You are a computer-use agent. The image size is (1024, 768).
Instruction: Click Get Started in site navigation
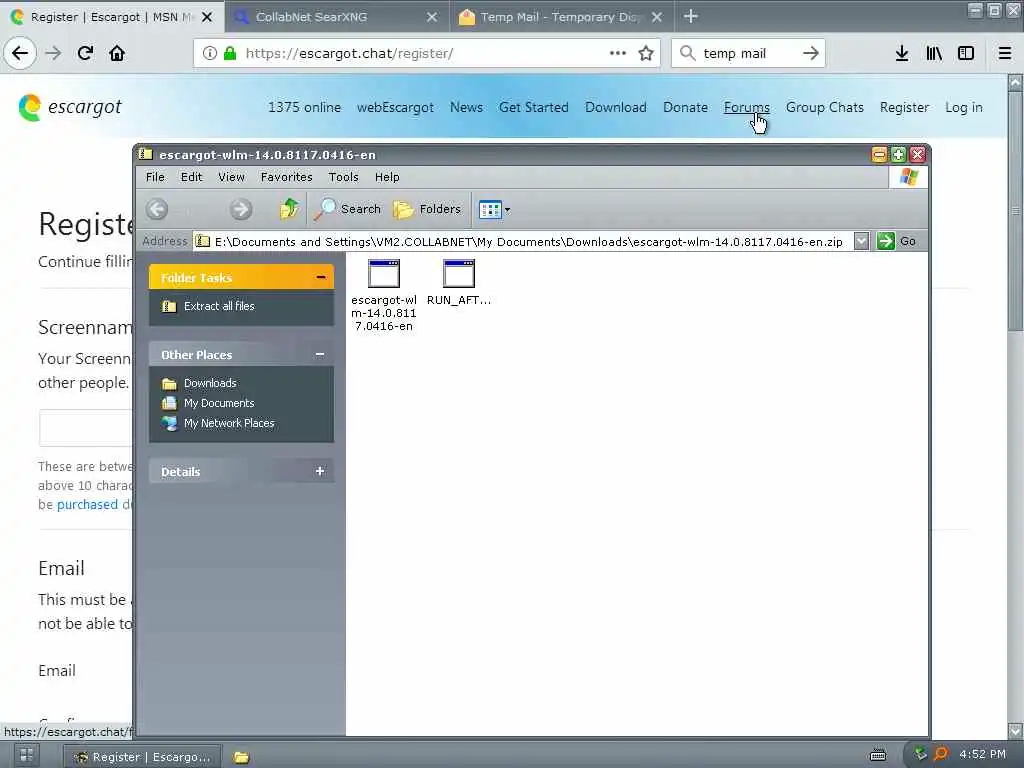coord(534,107)
